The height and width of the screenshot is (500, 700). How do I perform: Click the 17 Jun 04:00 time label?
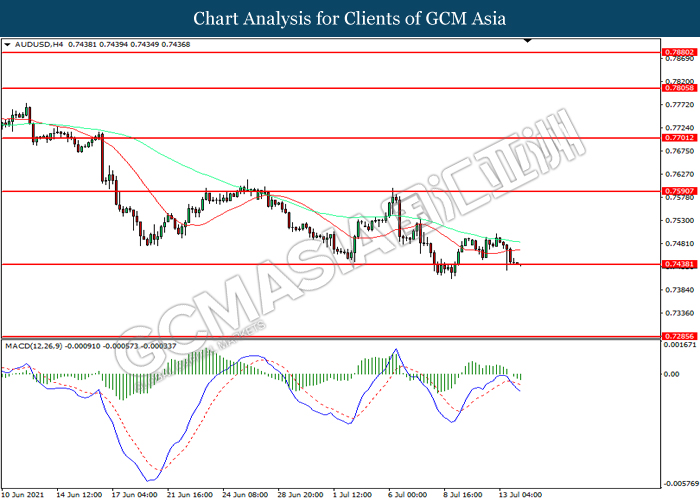coord(134,493)
